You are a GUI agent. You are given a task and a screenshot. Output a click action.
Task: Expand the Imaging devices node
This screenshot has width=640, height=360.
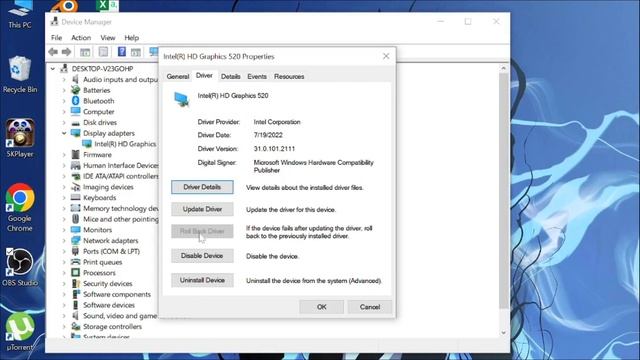[x=64, y=187]
